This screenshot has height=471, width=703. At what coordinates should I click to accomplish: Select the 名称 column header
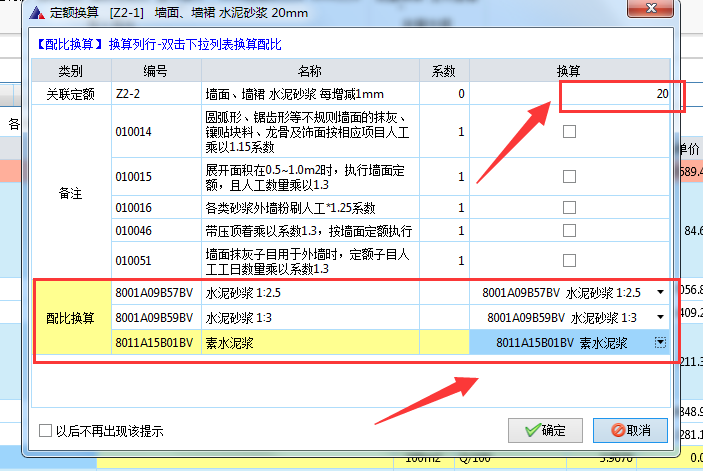coord(310,71)
